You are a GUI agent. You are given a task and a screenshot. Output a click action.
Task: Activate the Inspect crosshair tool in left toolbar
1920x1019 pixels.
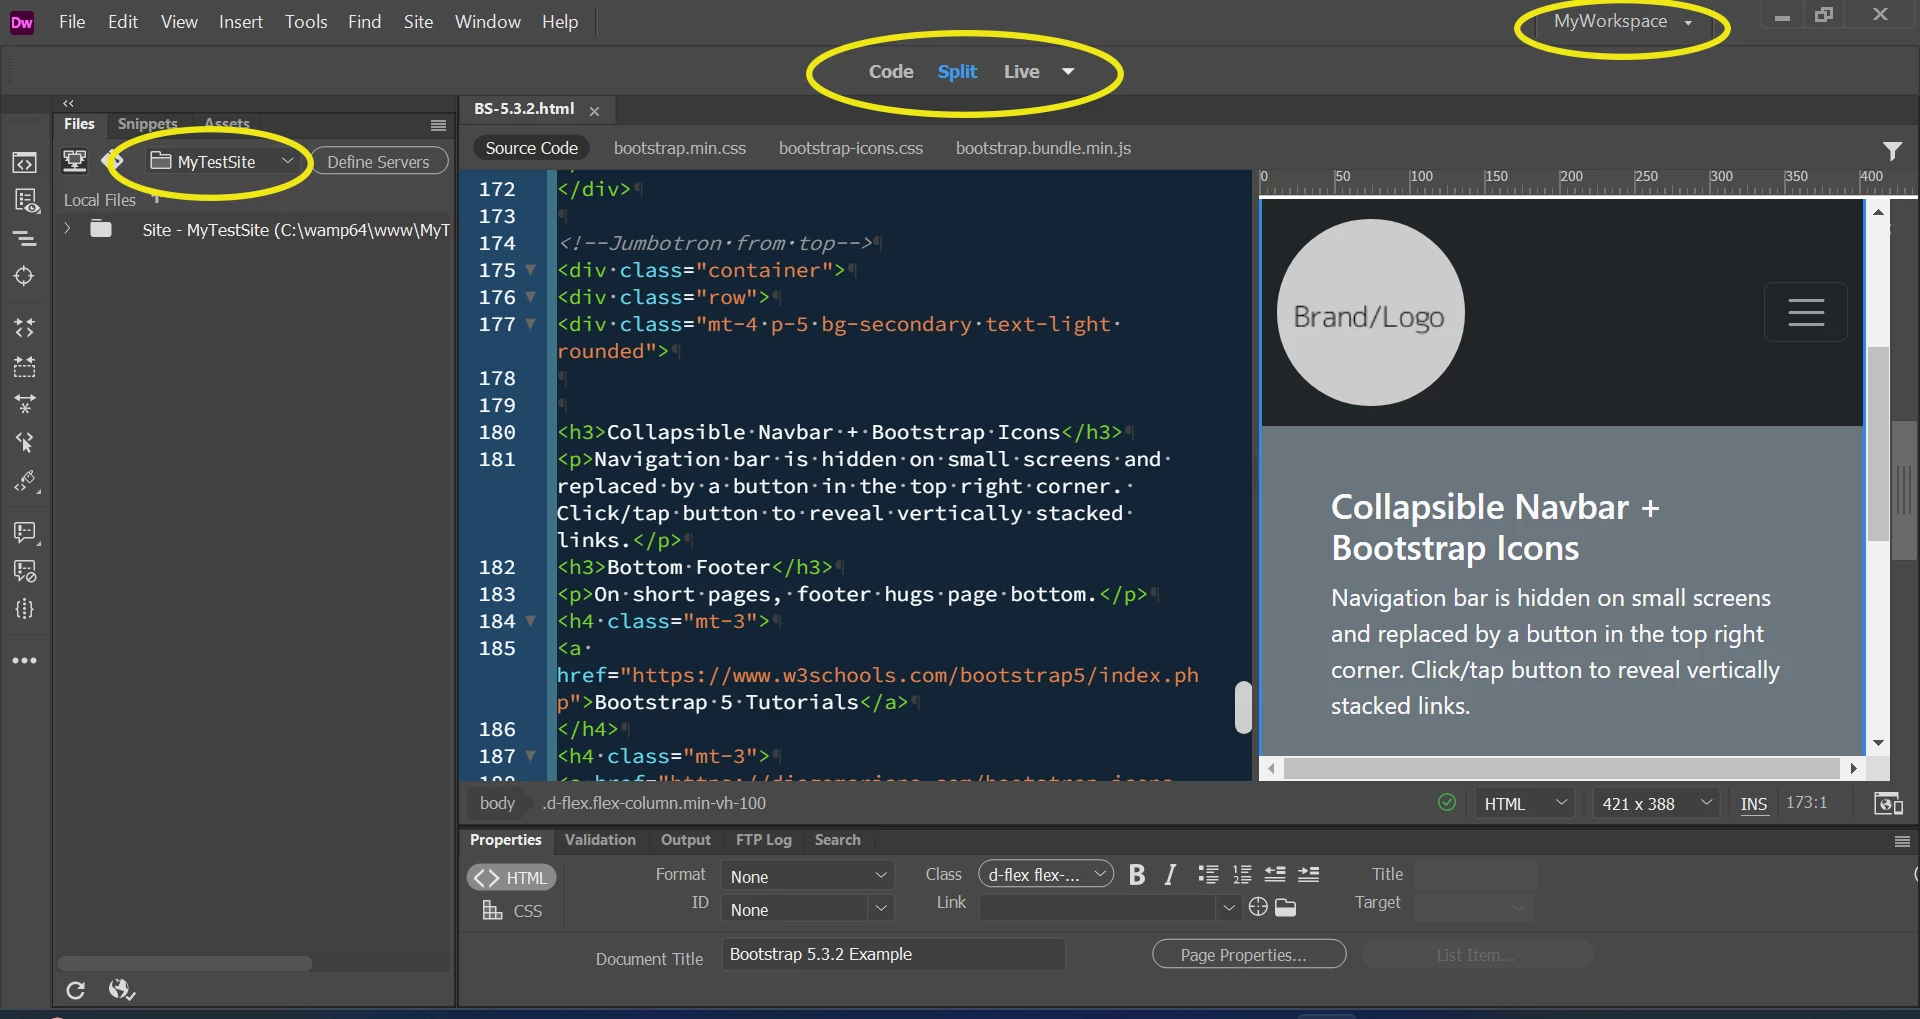pos(24,276)
